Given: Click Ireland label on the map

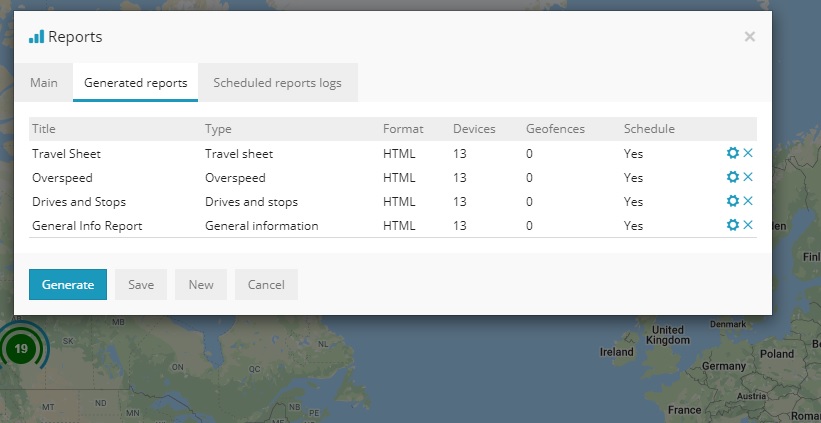Looking at the screenshot, I should [616, 352].
